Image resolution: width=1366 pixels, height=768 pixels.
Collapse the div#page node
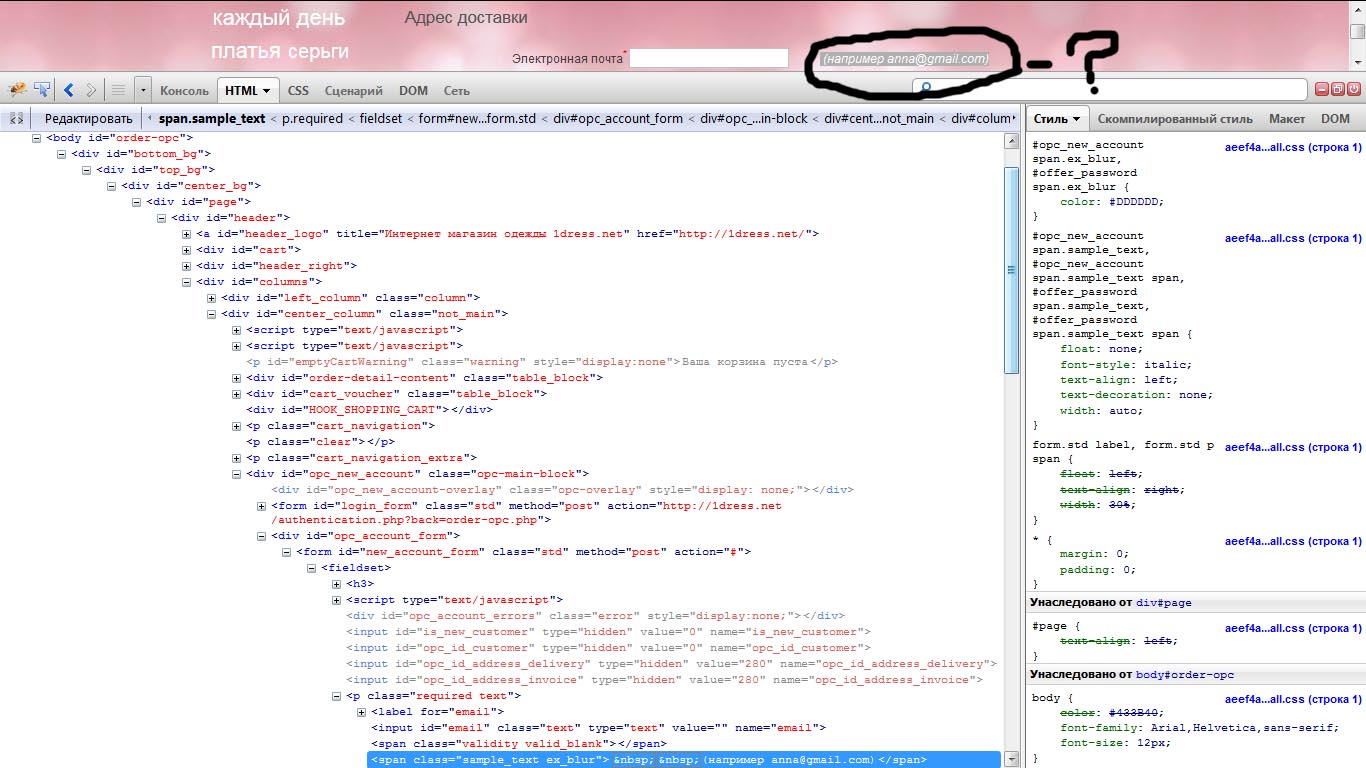[x=137, y=202]
